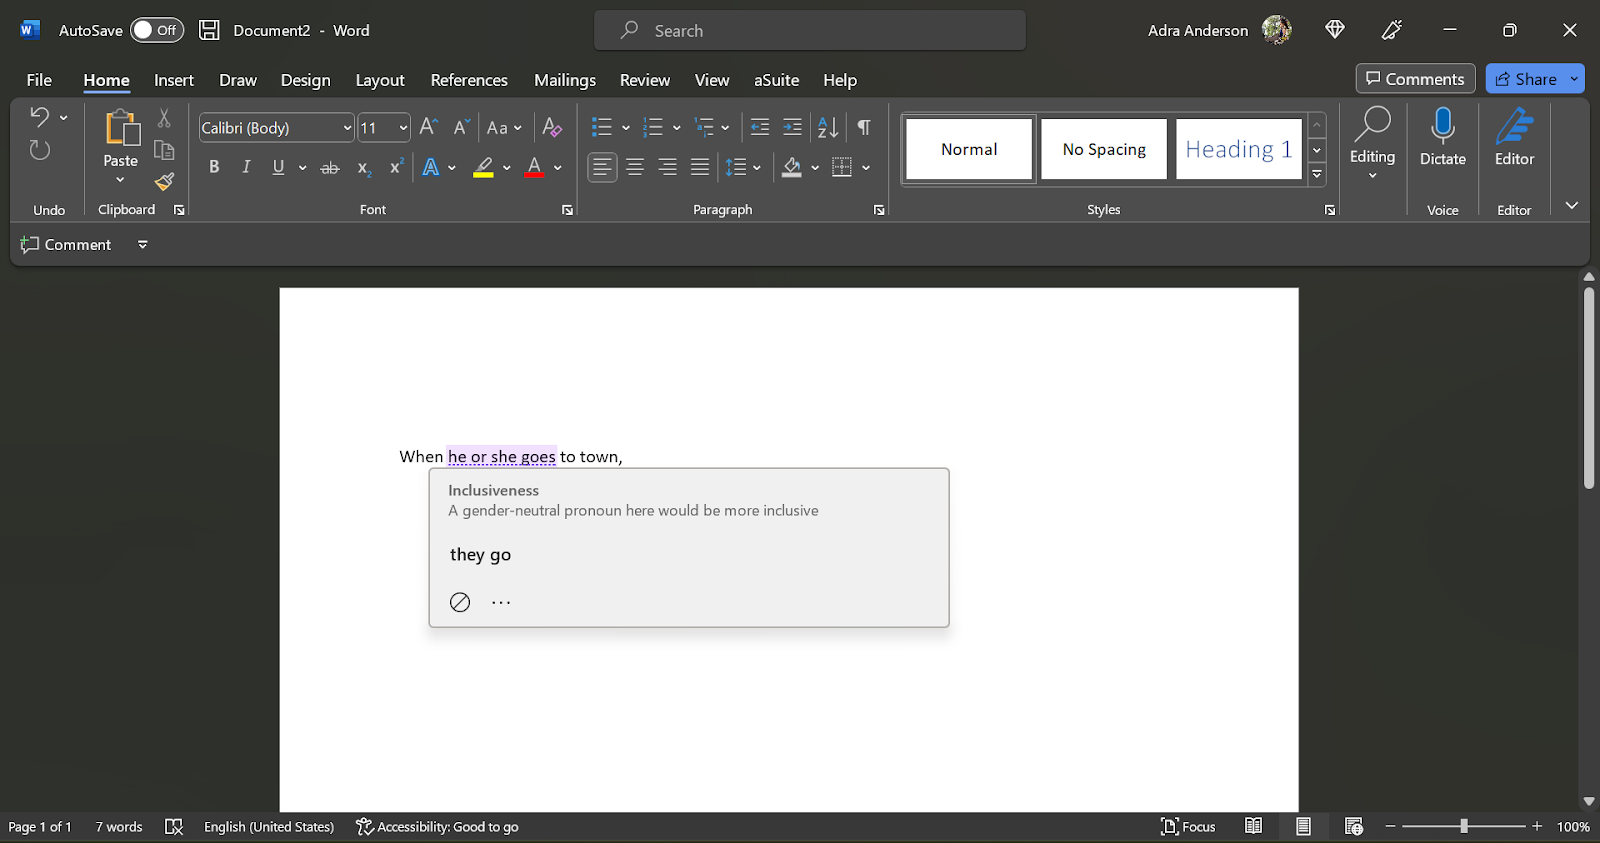
Task: Apply the No Spacing style
Action: [x=1104, y=149]
